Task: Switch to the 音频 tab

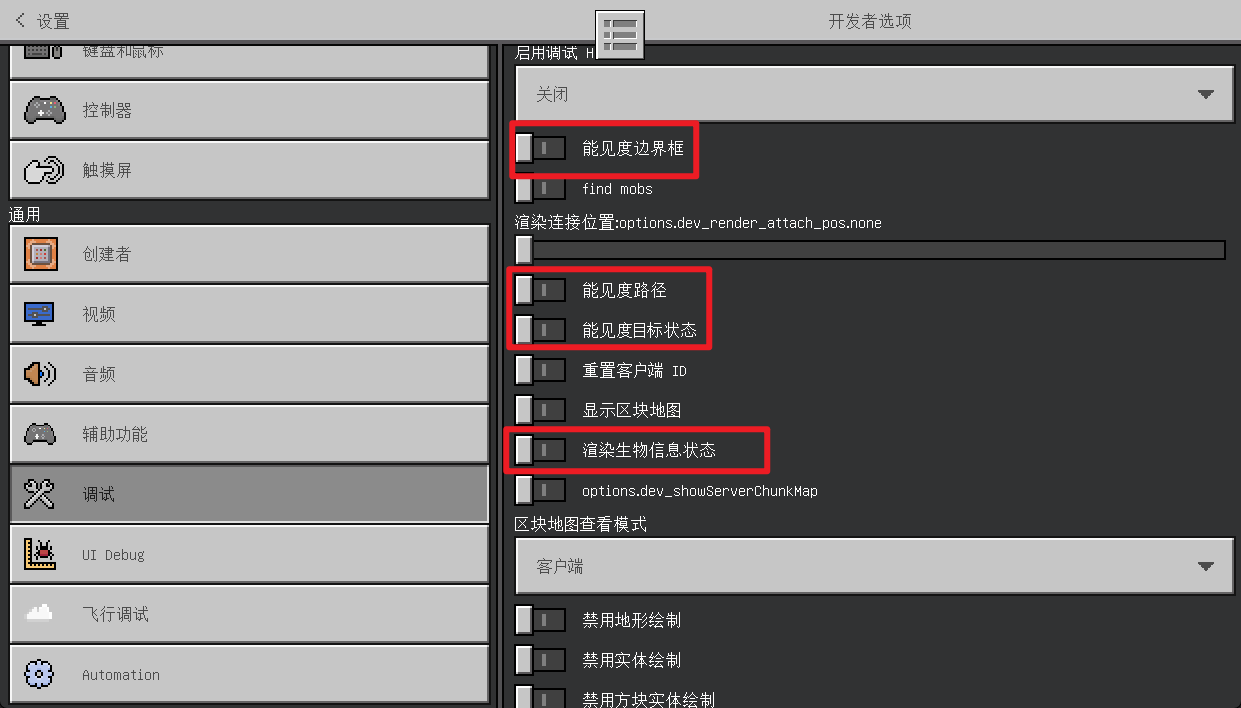Action: [x=249, y=374]
